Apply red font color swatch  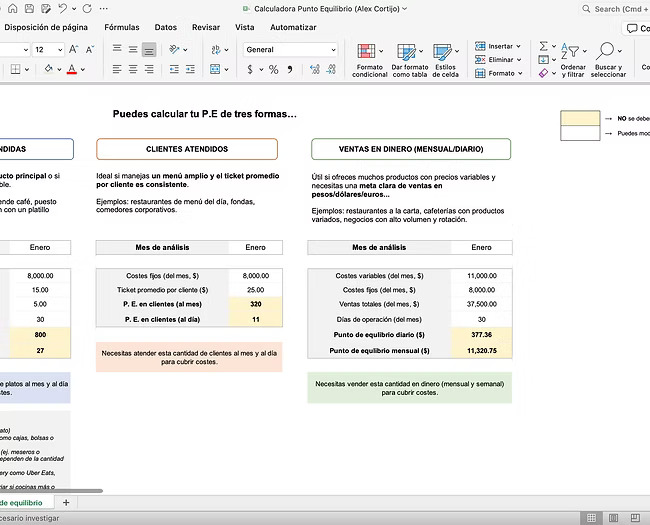71,70
